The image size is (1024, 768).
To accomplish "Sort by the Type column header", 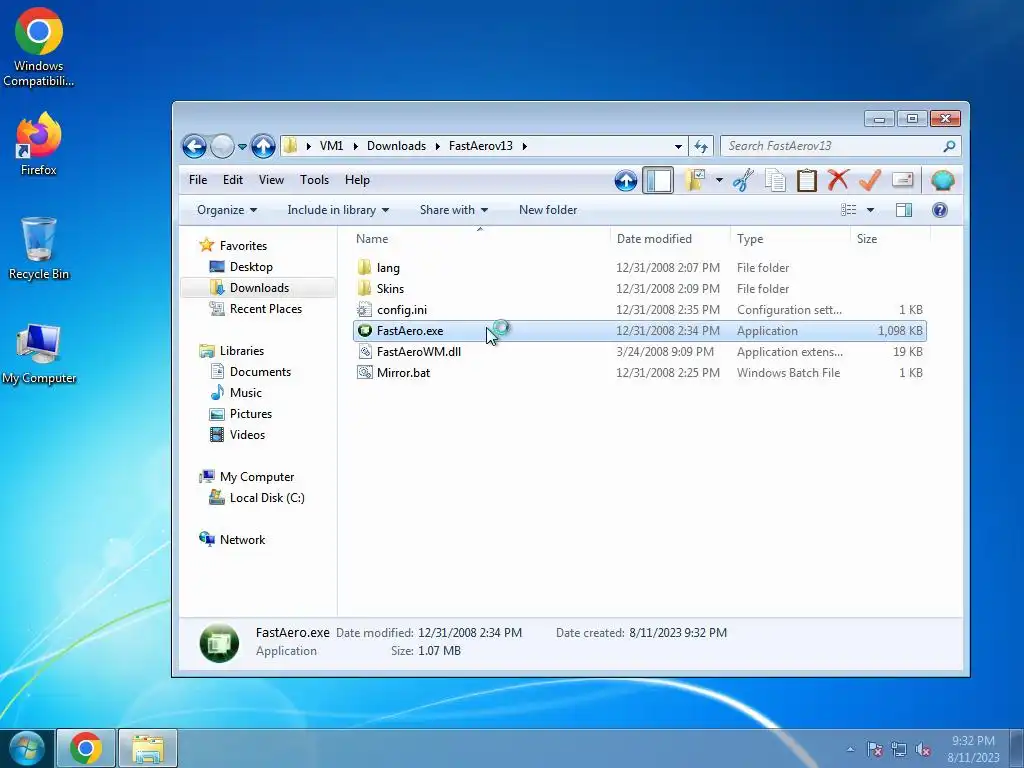I will (791, 239).
